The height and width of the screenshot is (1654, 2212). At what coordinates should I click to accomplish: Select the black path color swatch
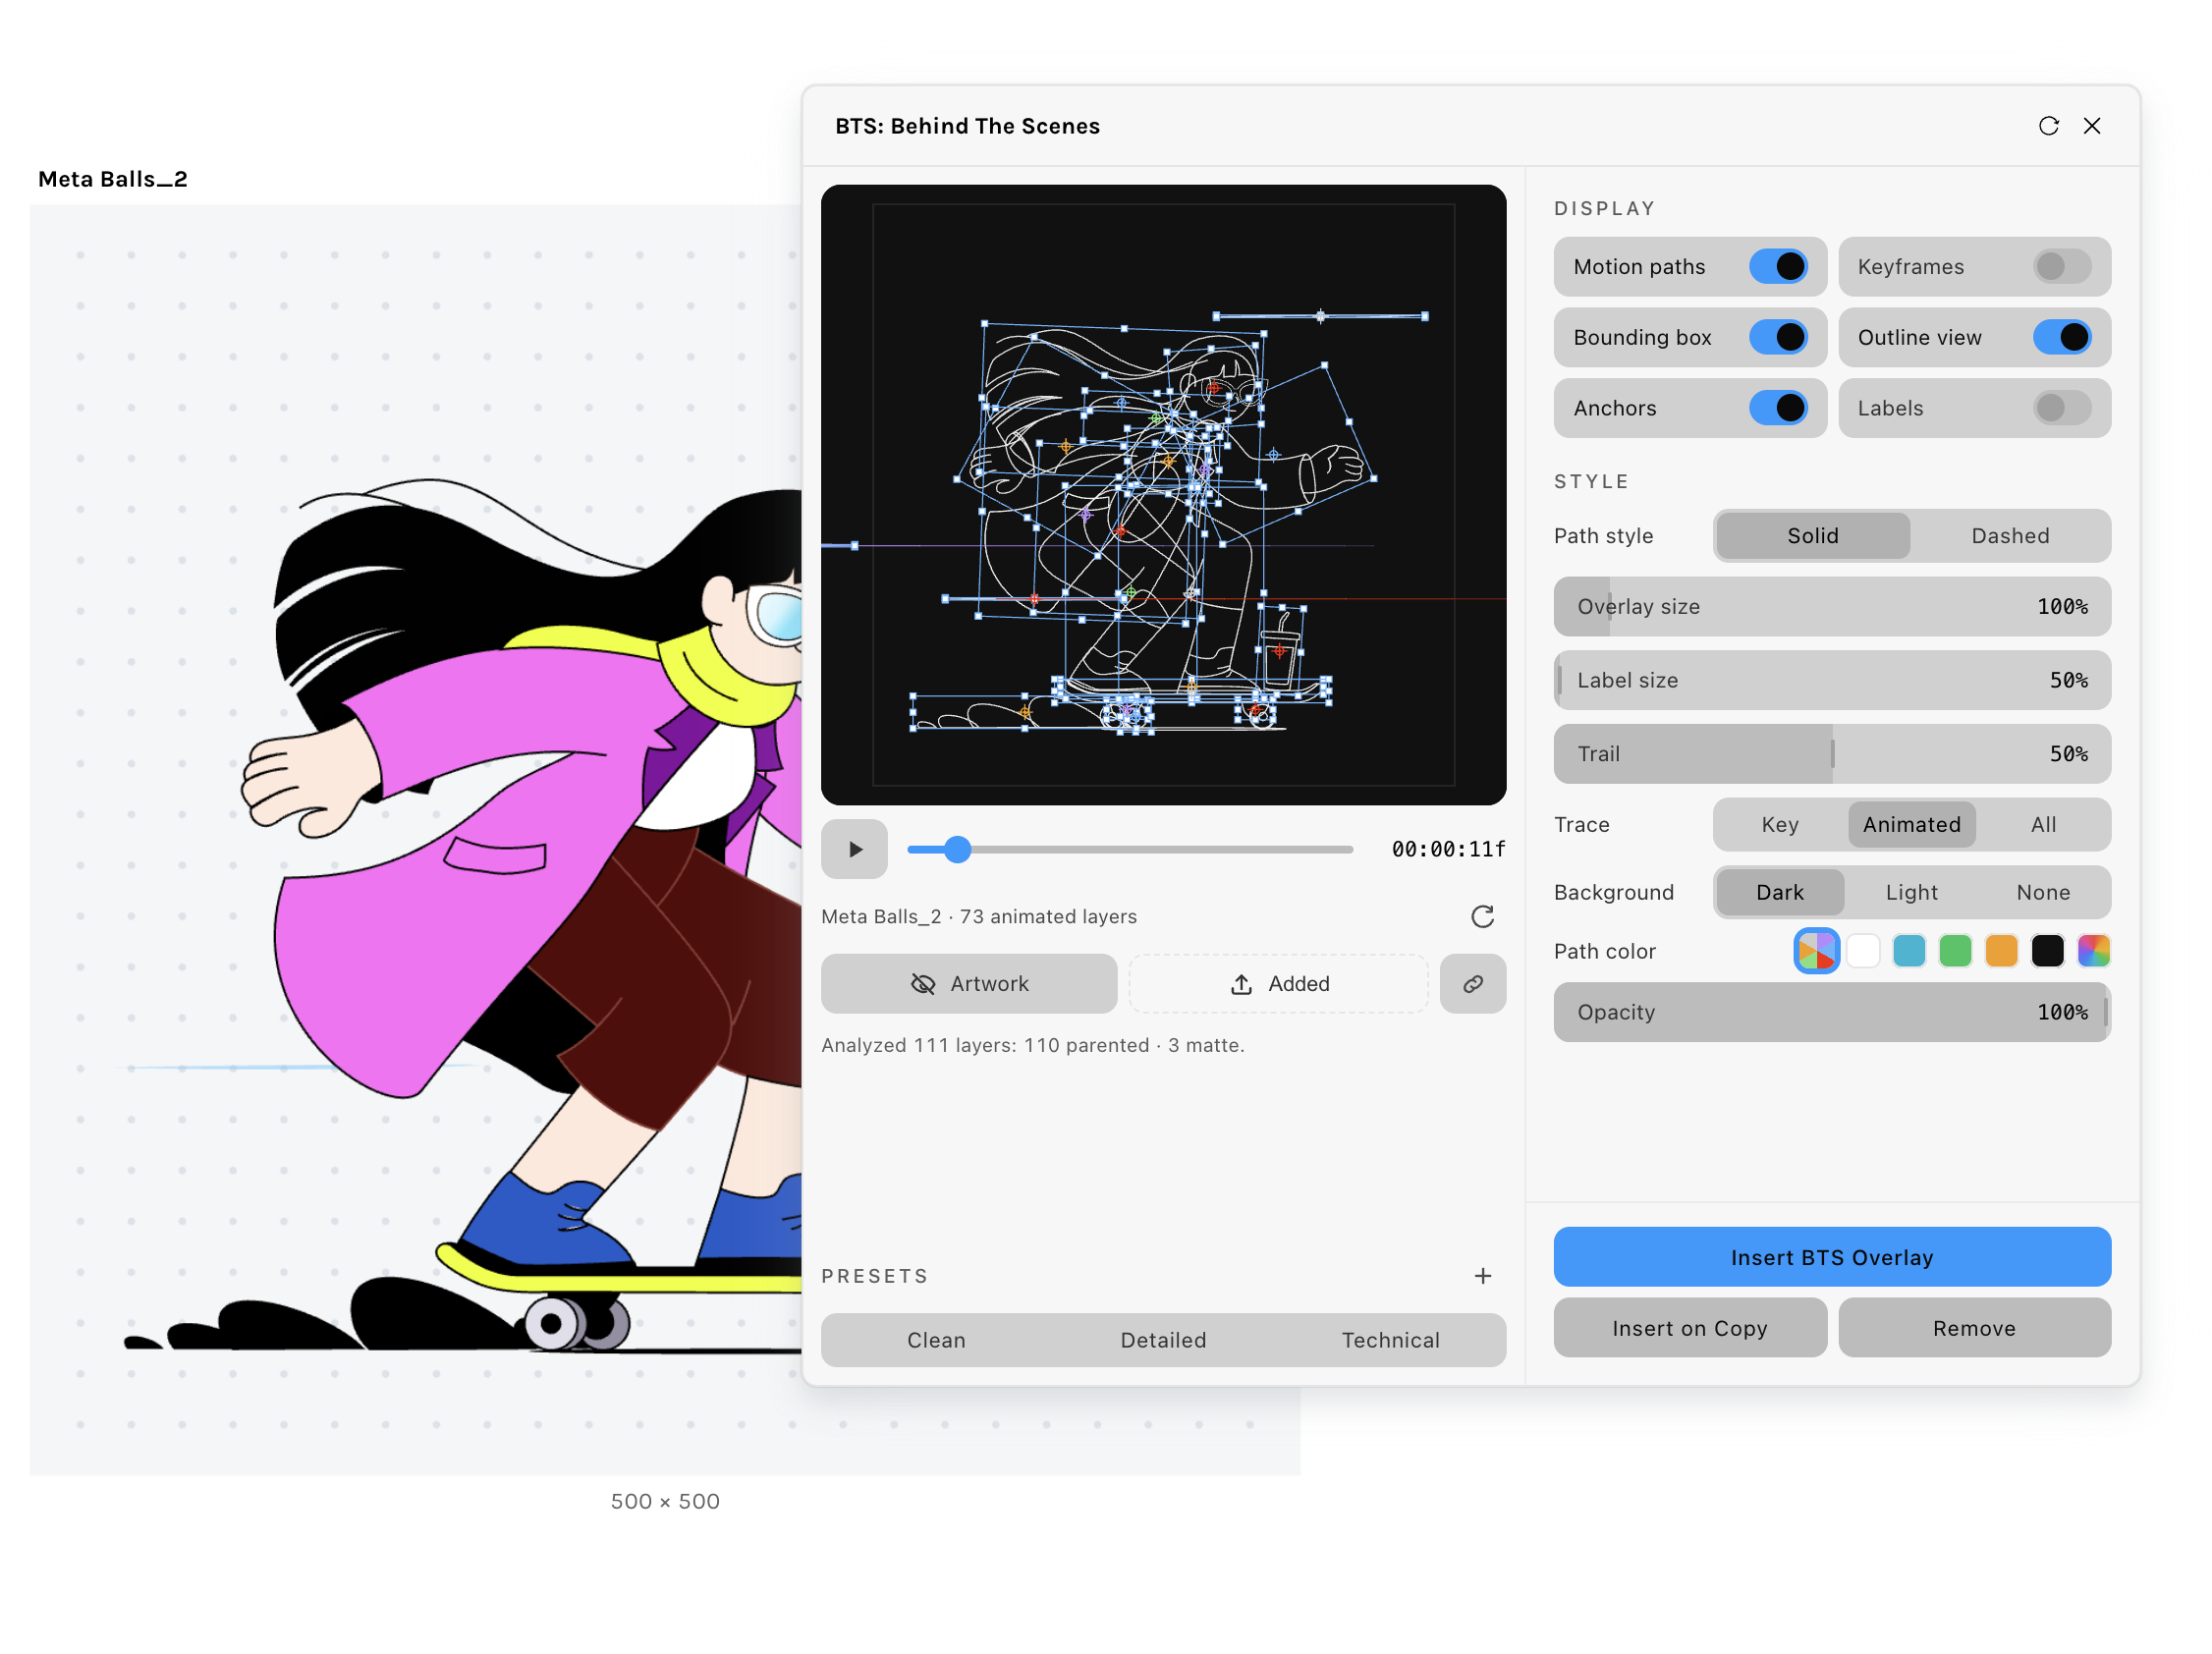point(2047,951)
